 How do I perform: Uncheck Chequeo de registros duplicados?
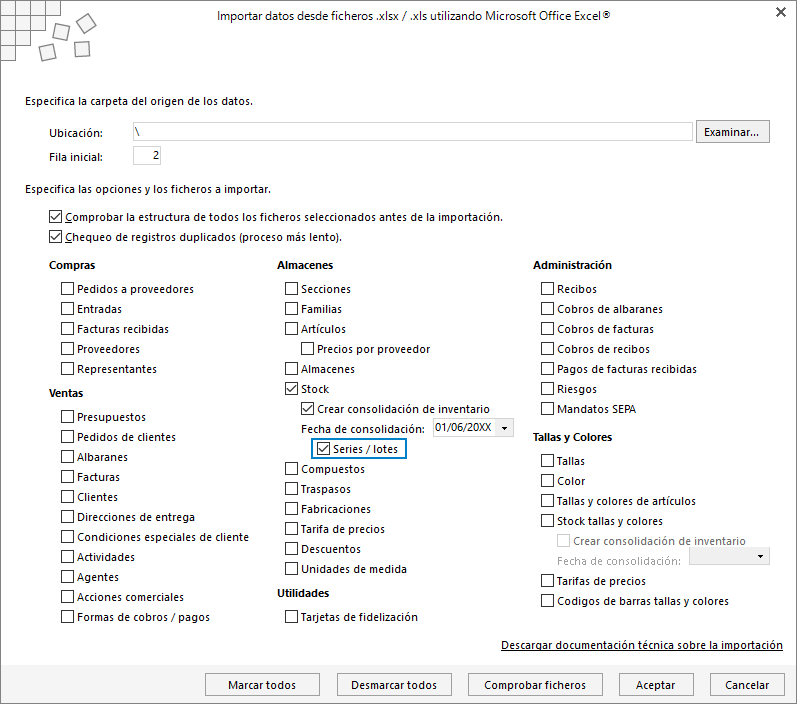(x=56, y=237)
